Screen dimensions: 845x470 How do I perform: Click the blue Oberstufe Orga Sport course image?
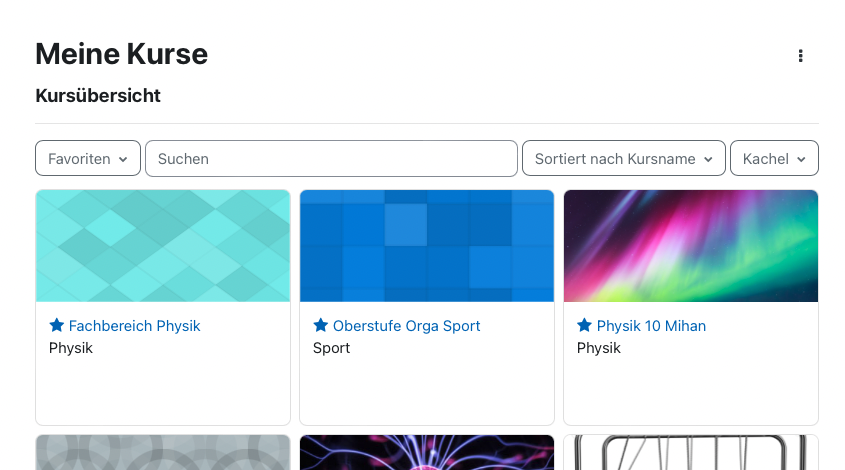point(427,246)
